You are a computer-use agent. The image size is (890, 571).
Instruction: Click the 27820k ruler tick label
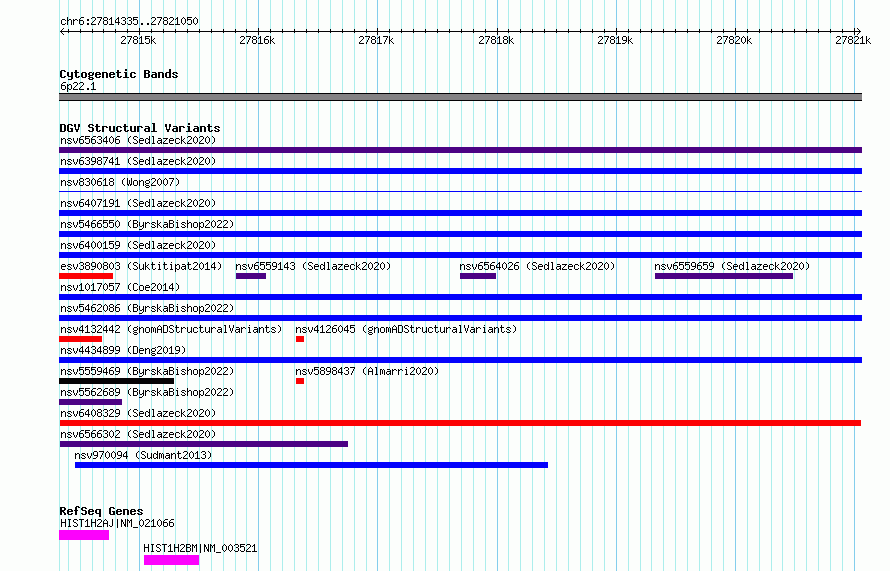[734, 40]
